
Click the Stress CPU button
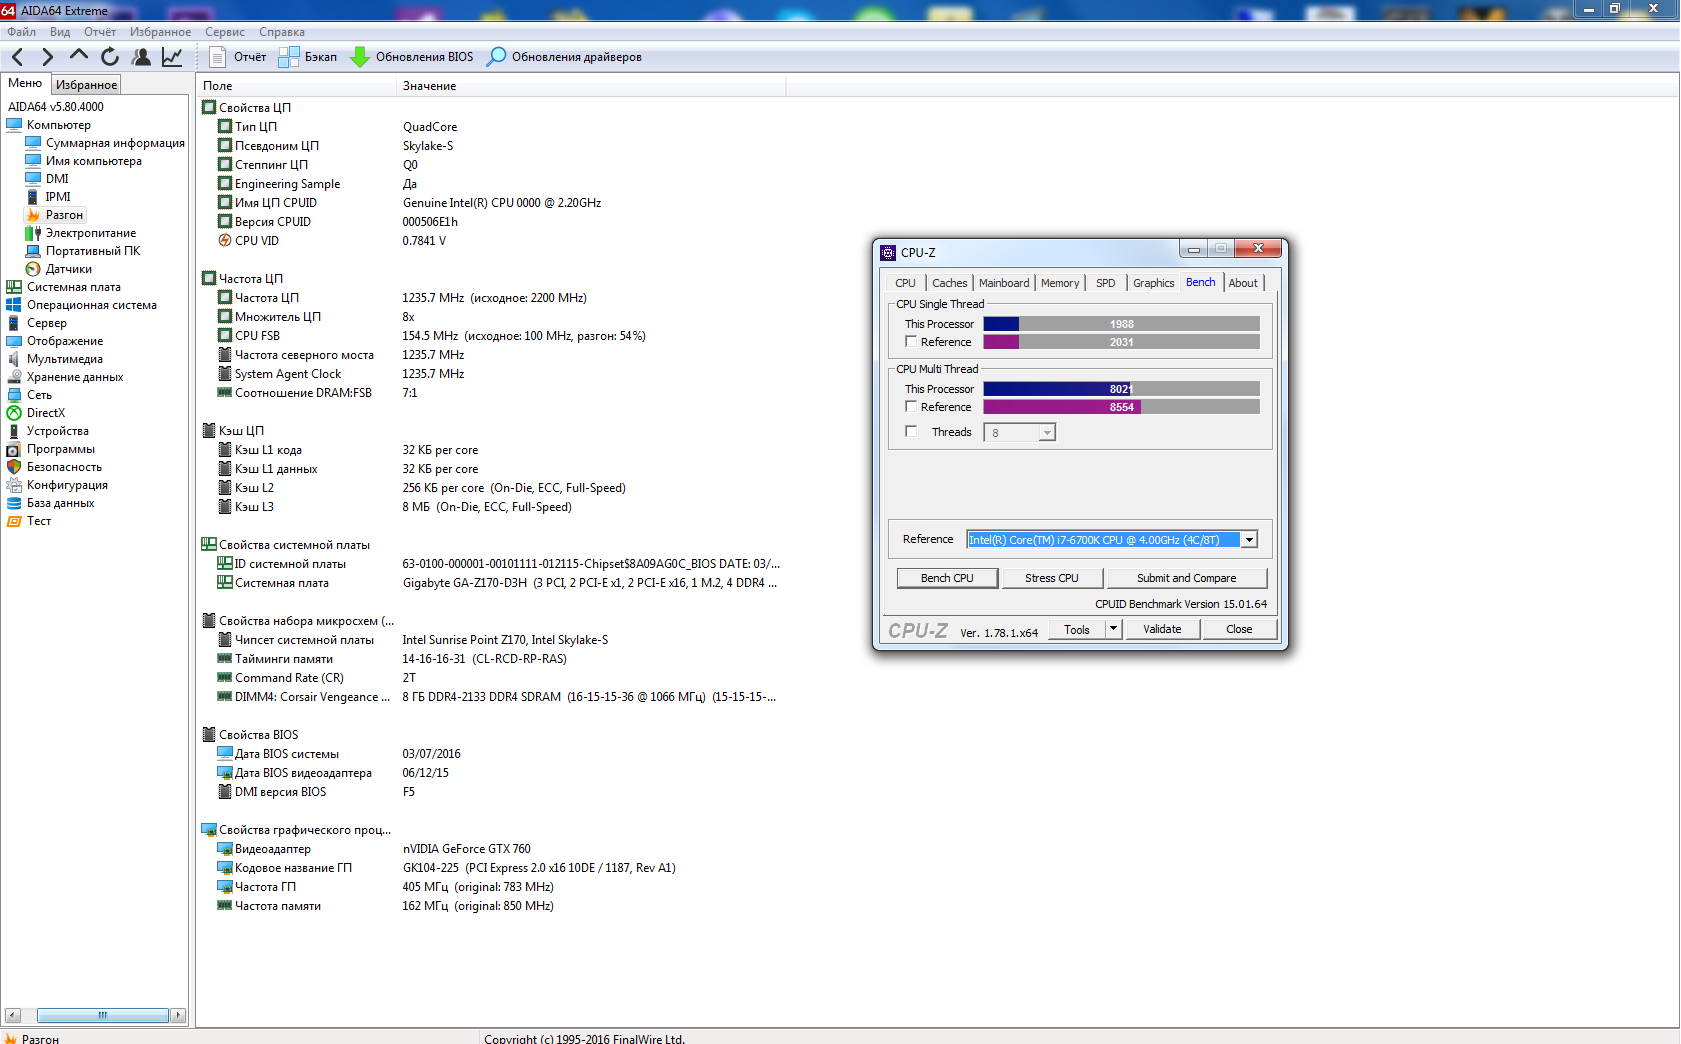click(x=1052, y=578)
